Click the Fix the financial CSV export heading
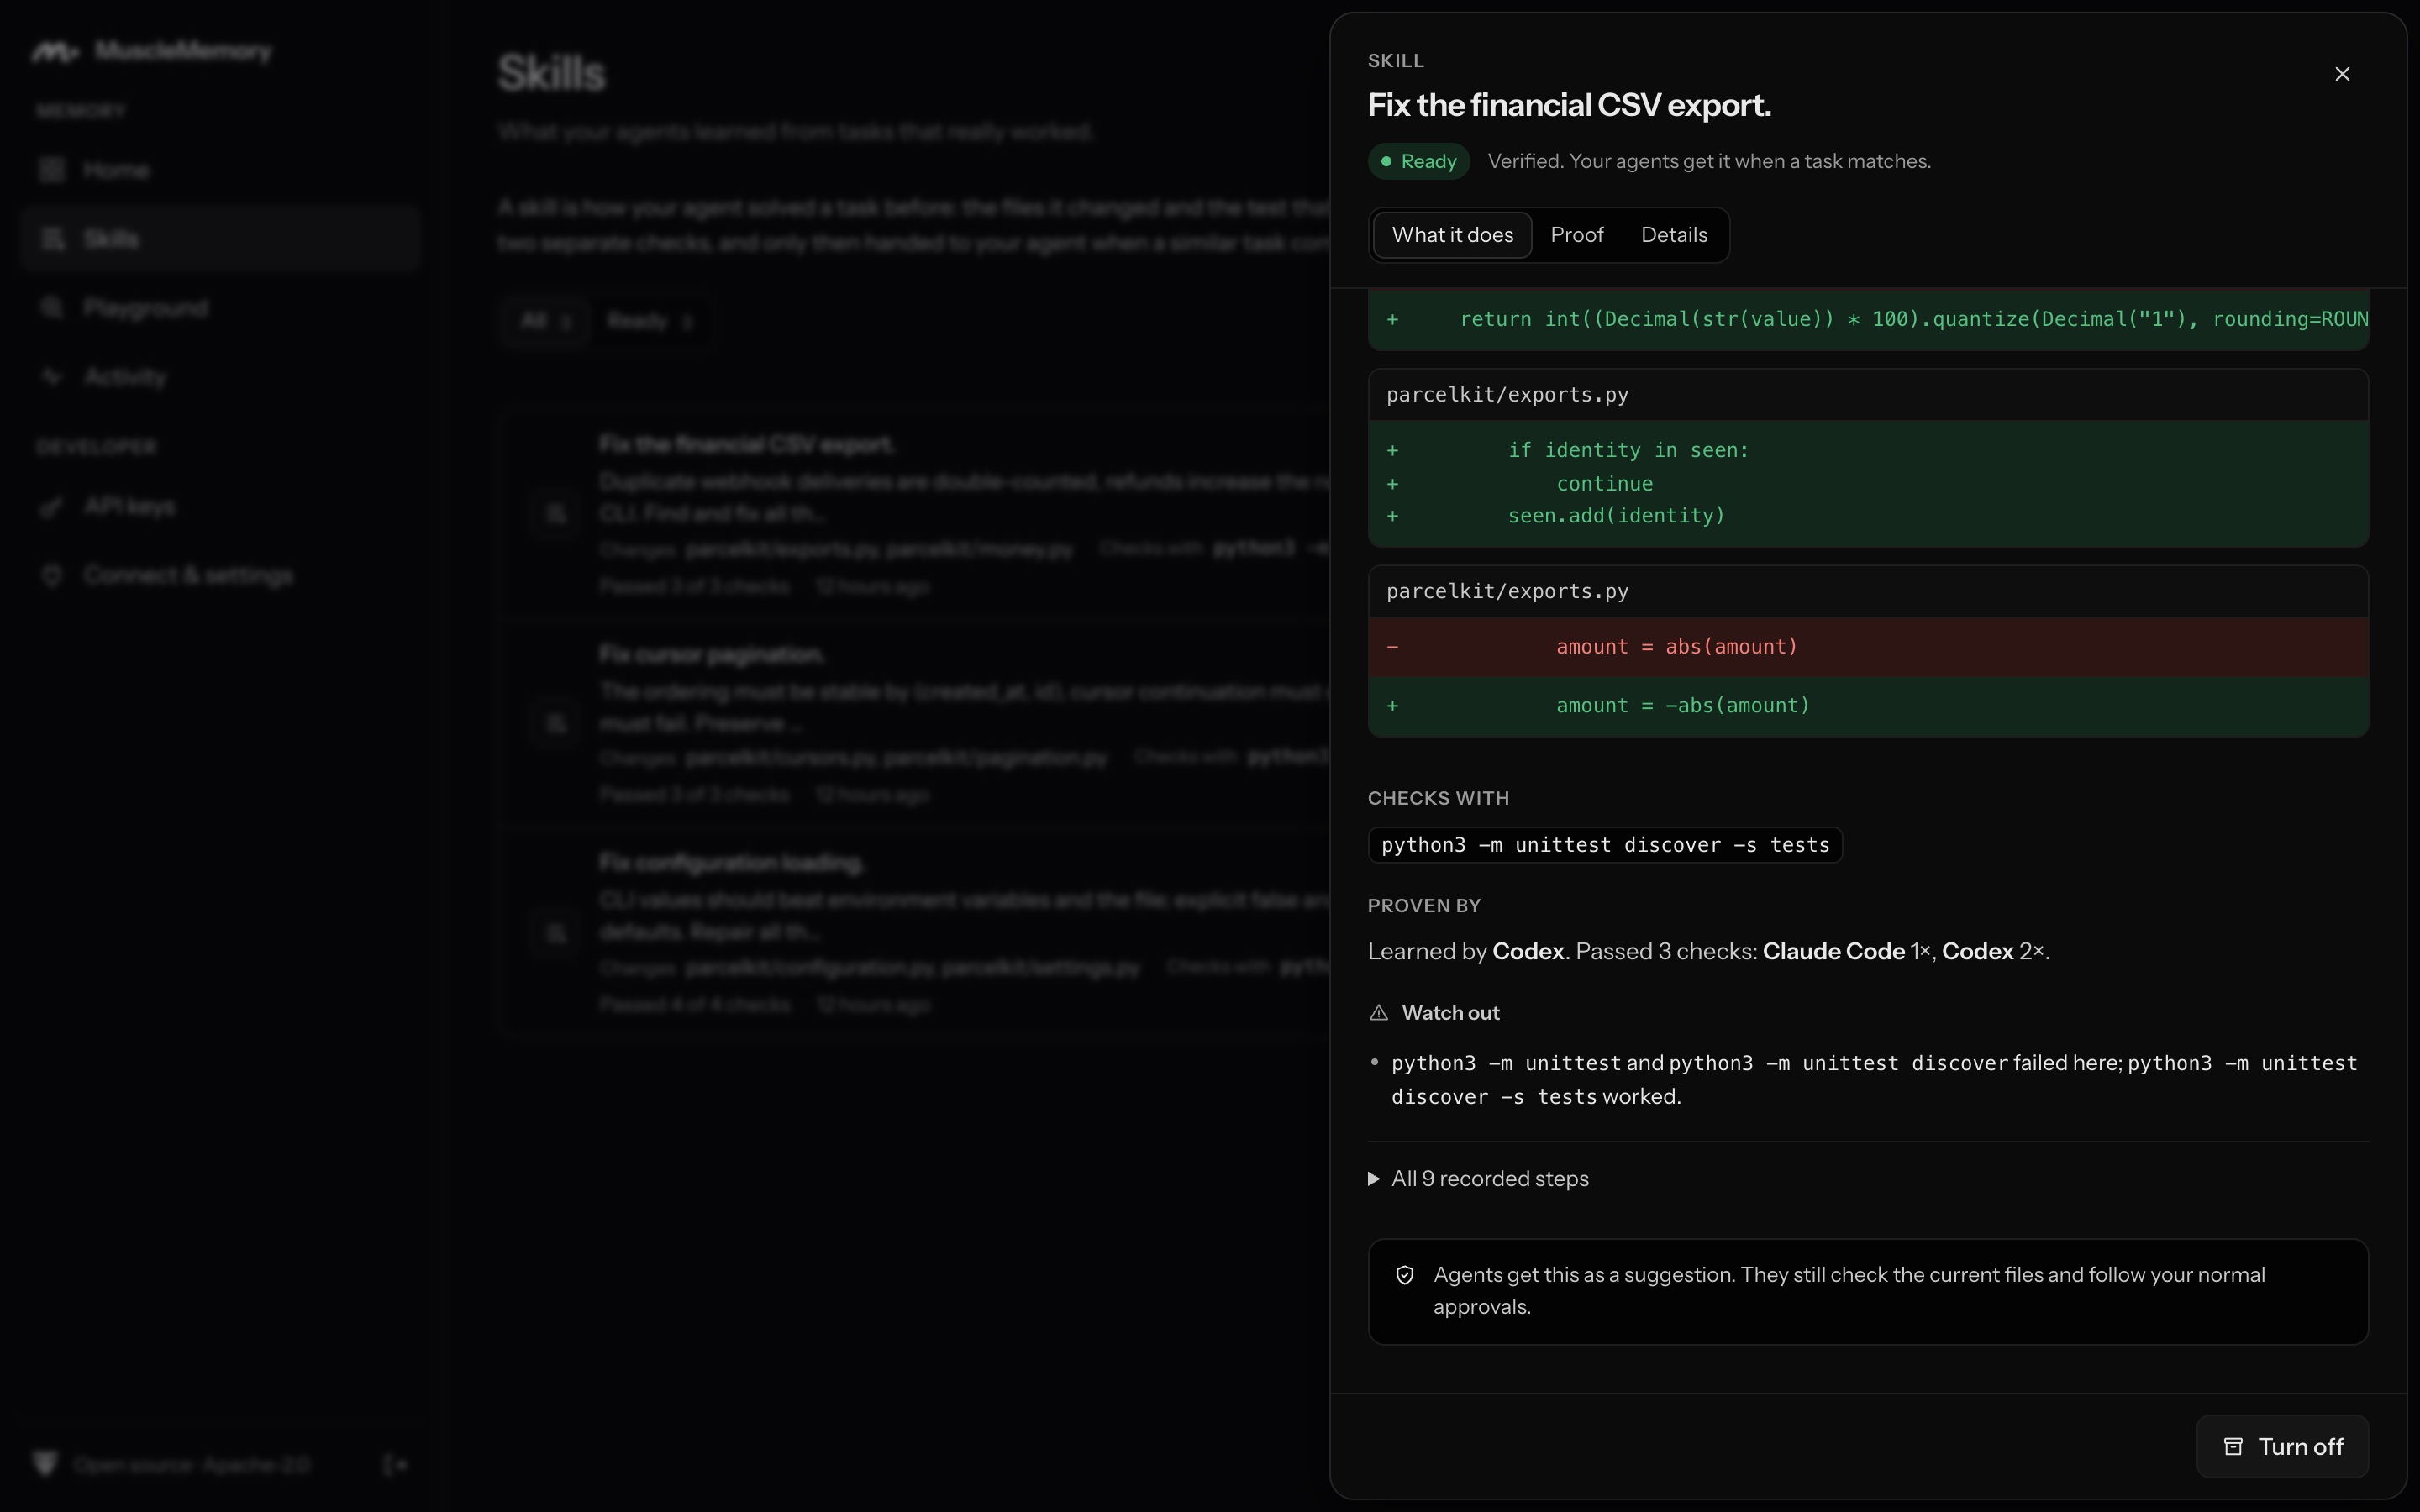Image resolution: width=2420 pixels, height=1512 pixels. pyautogui.click(x=1569, y=105)
